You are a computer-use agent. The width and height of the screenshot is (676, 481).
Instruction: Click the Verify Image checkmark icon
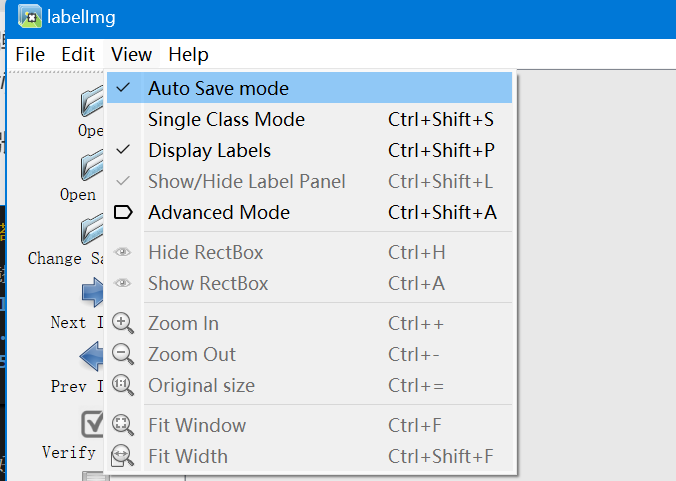point(92,424)
